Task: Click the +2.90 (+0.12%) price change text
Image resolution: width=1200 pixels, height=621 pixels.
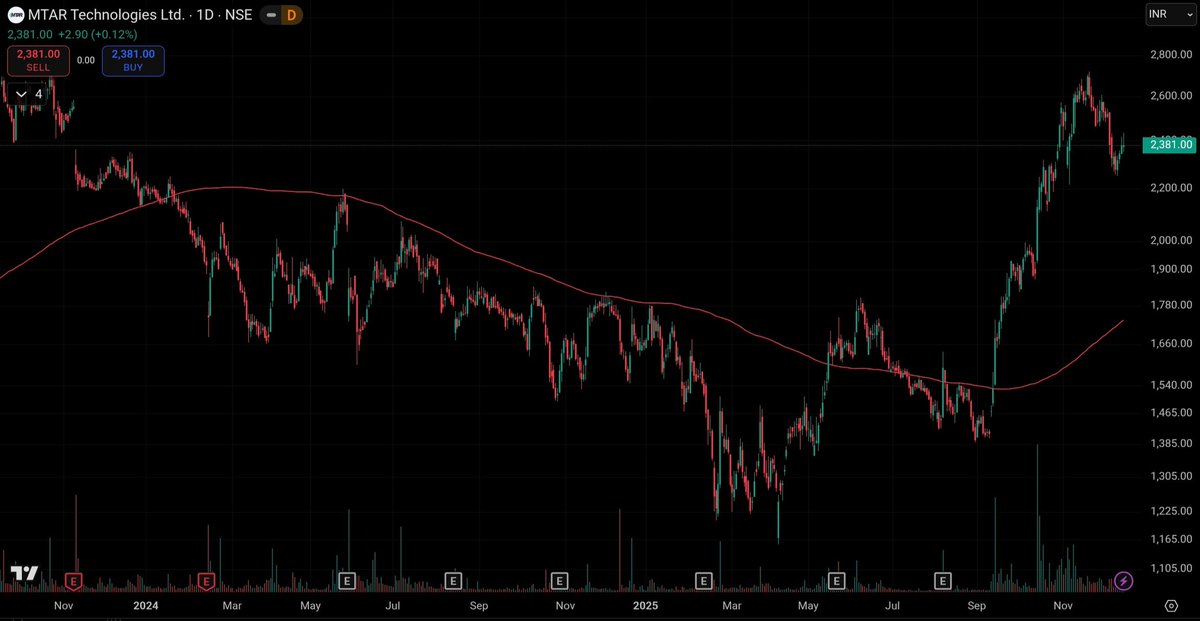Action: pos(98,34)
